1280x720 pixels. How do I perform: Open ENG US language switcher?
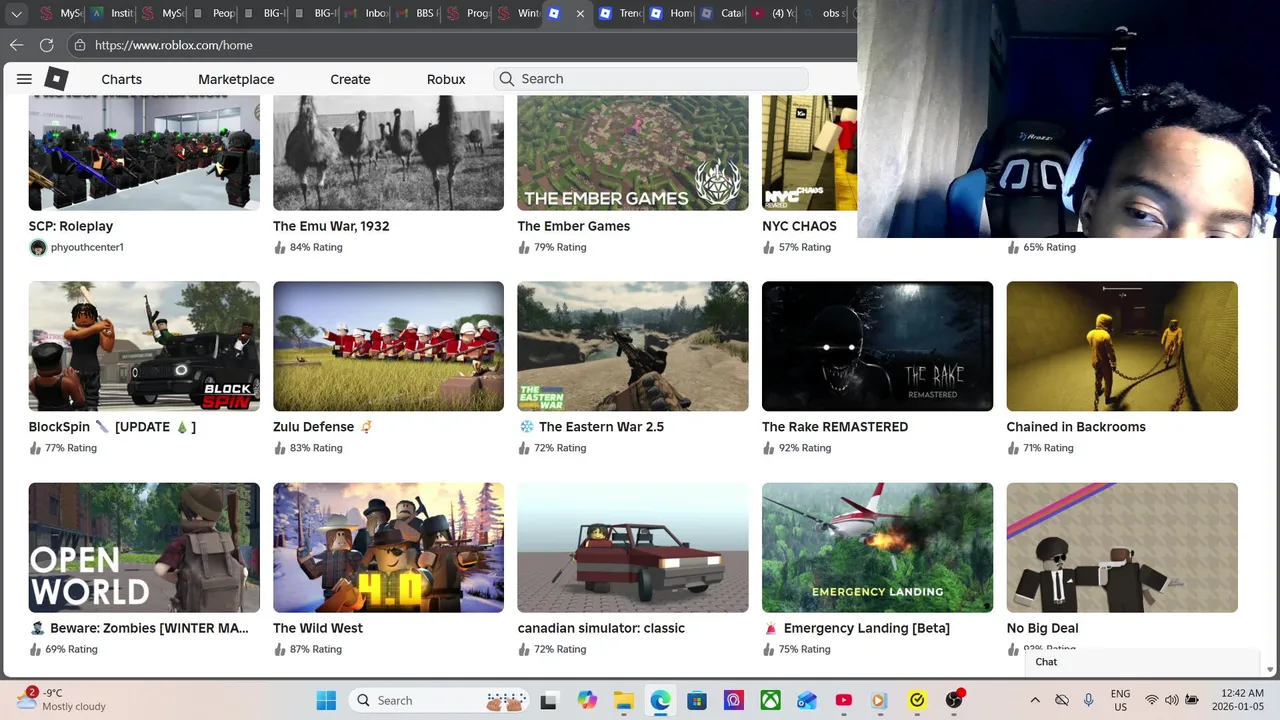point(1120,700)
